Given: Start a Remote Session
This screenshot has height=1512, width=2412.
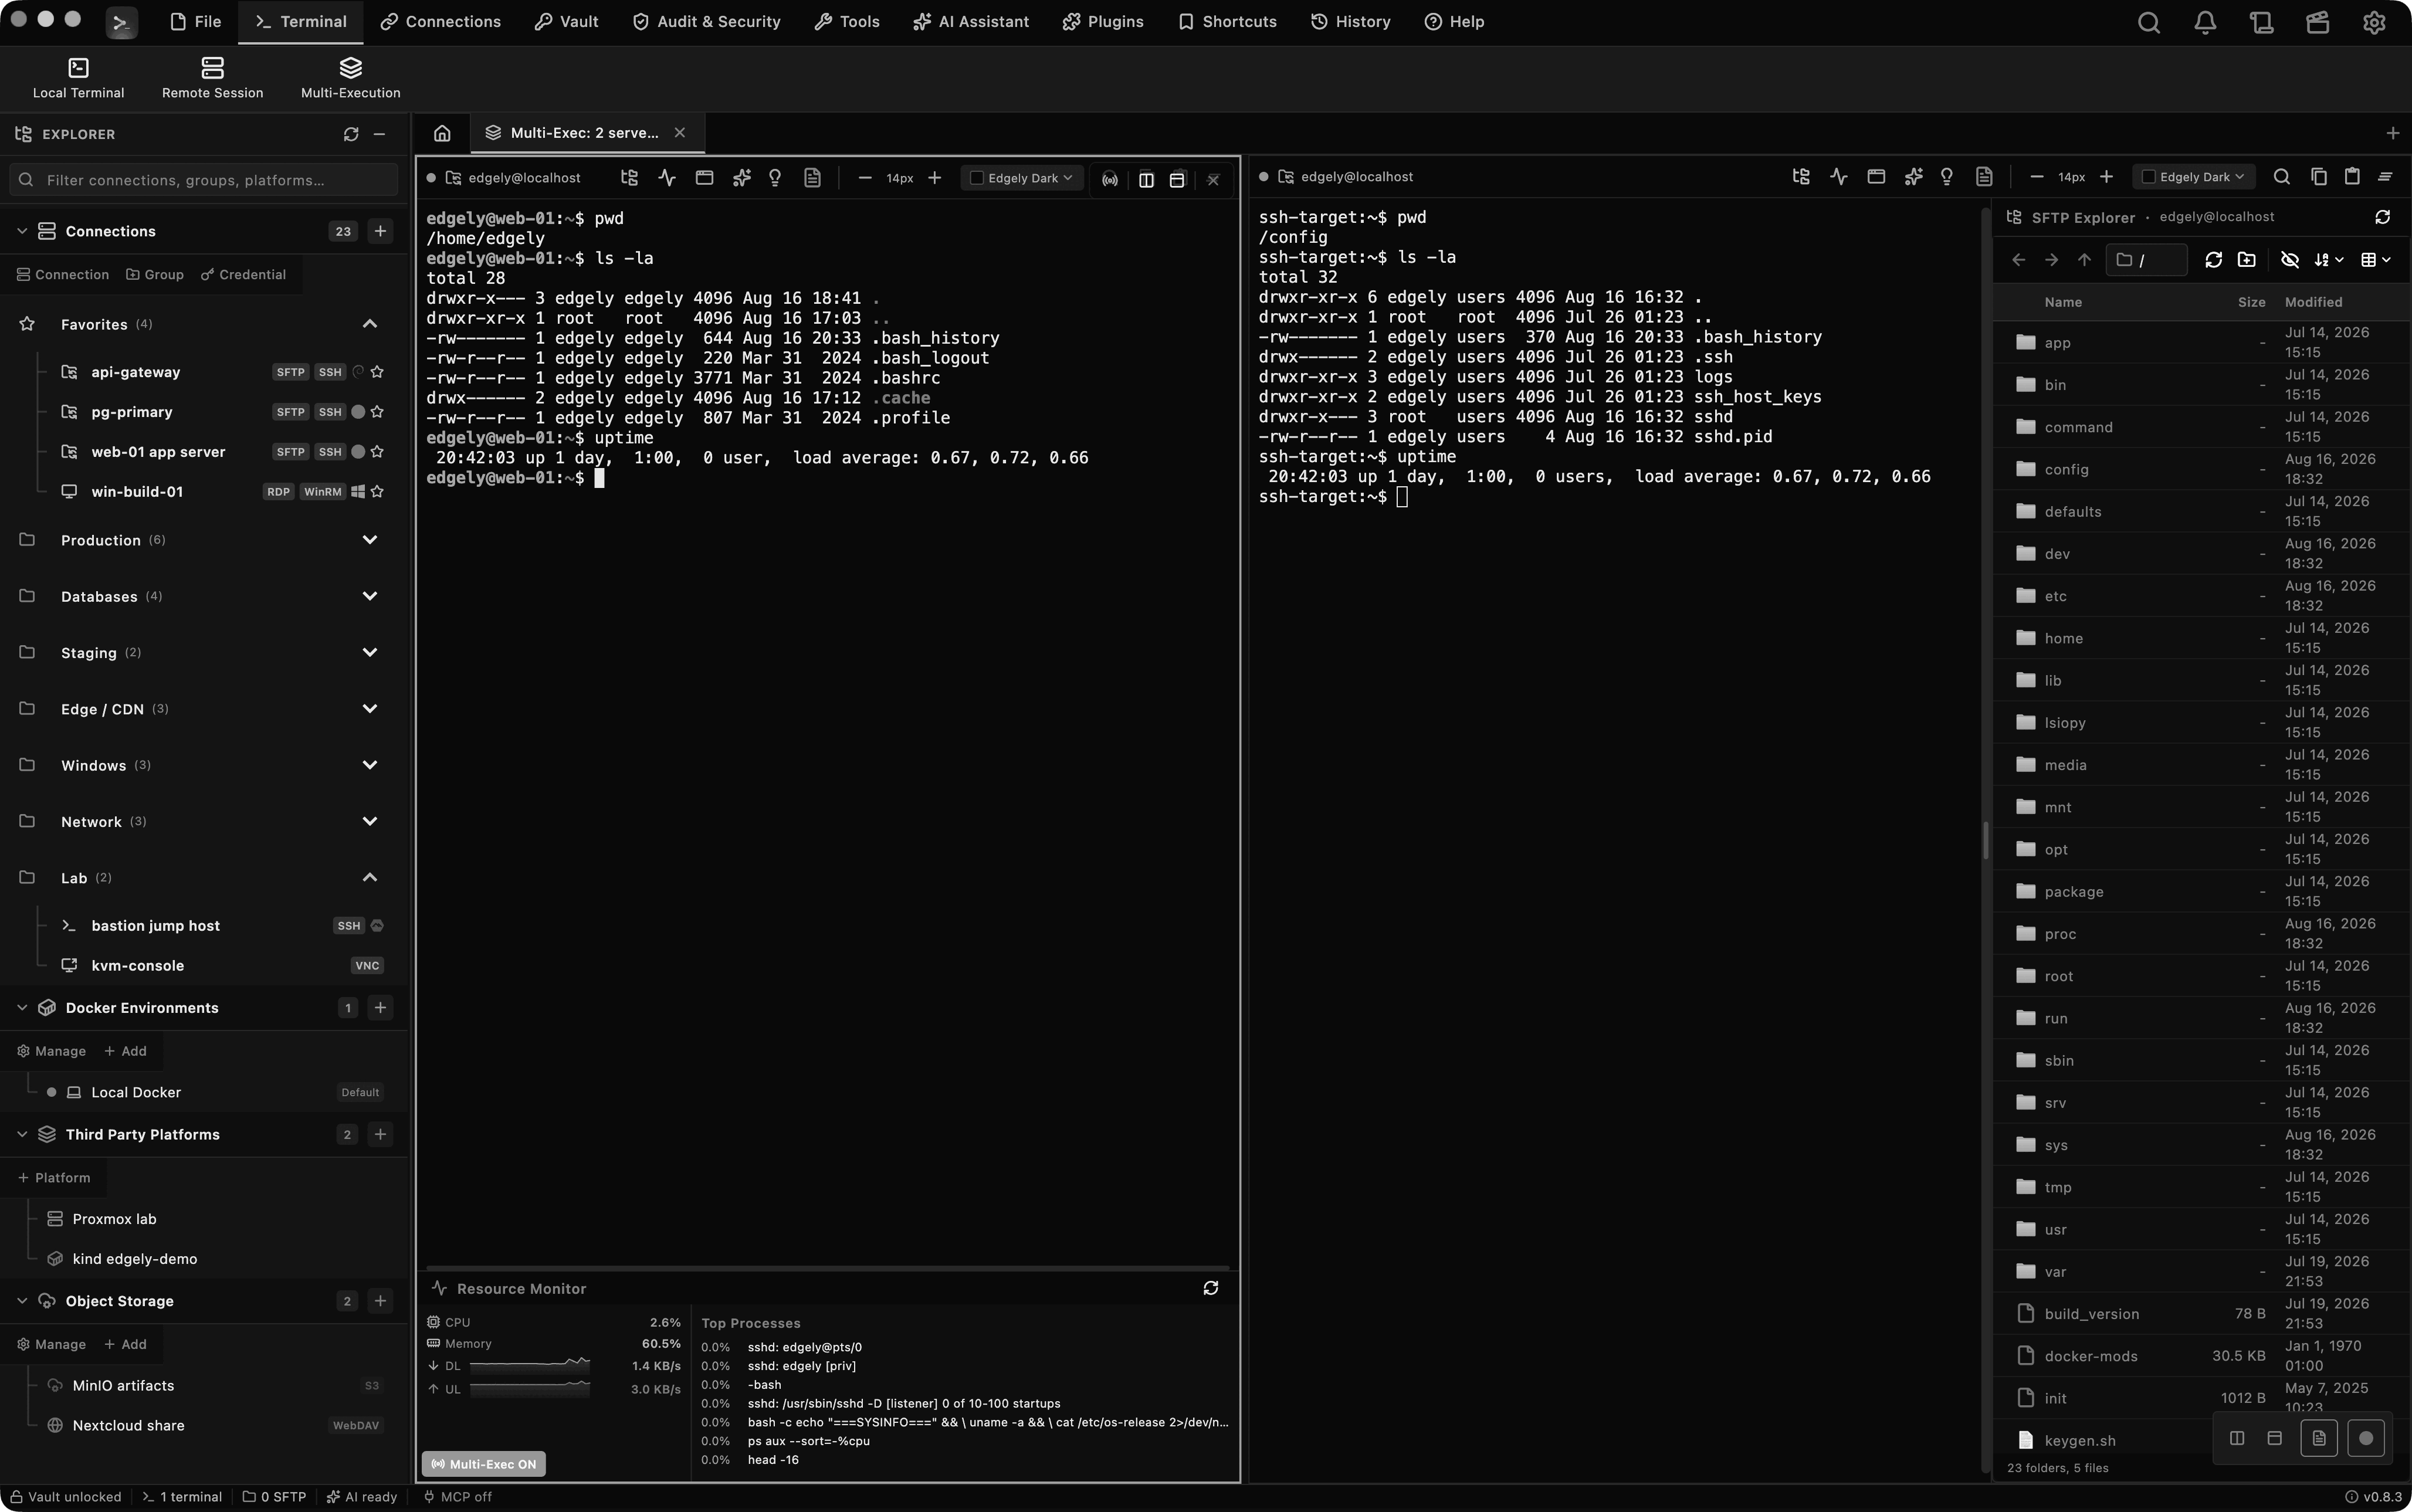Looking at the screenshot, I should pos(212,78).
